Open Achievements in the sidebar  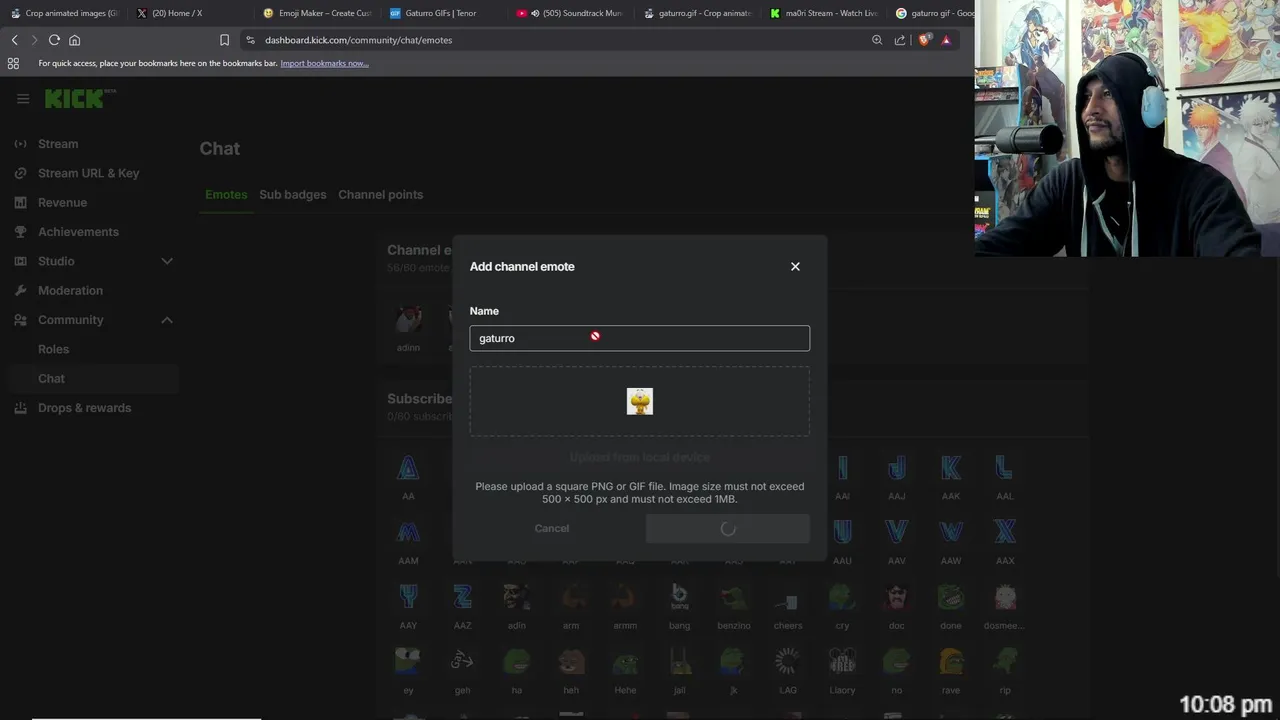click(x=78, y=232)
